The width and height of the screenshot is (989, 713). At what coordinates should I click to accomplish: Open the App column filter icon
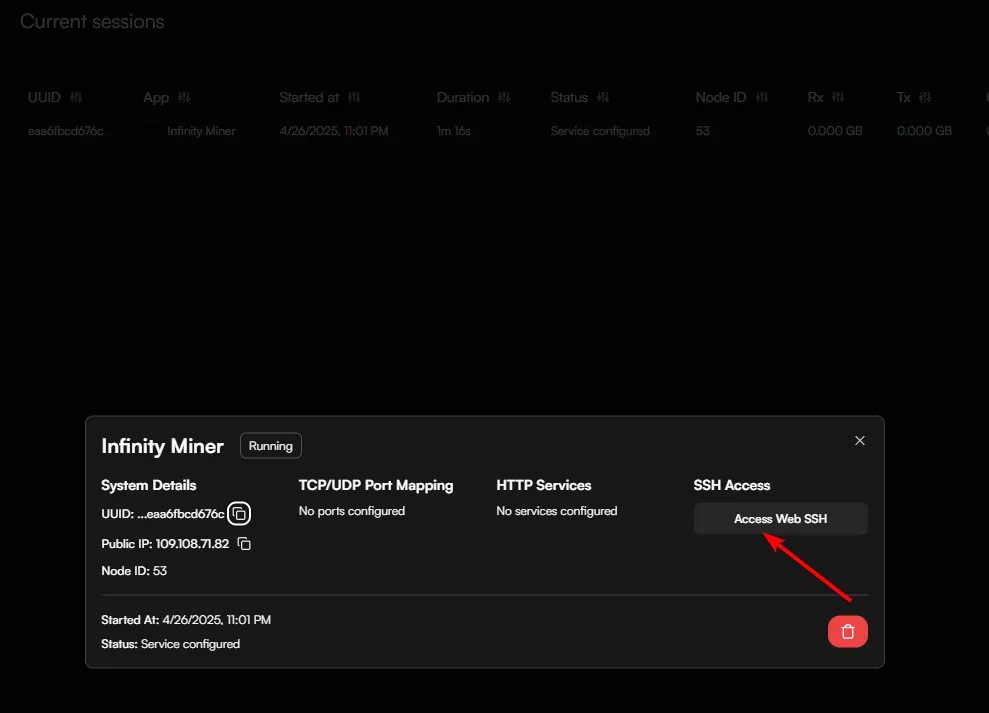click(x=184, y=97)
